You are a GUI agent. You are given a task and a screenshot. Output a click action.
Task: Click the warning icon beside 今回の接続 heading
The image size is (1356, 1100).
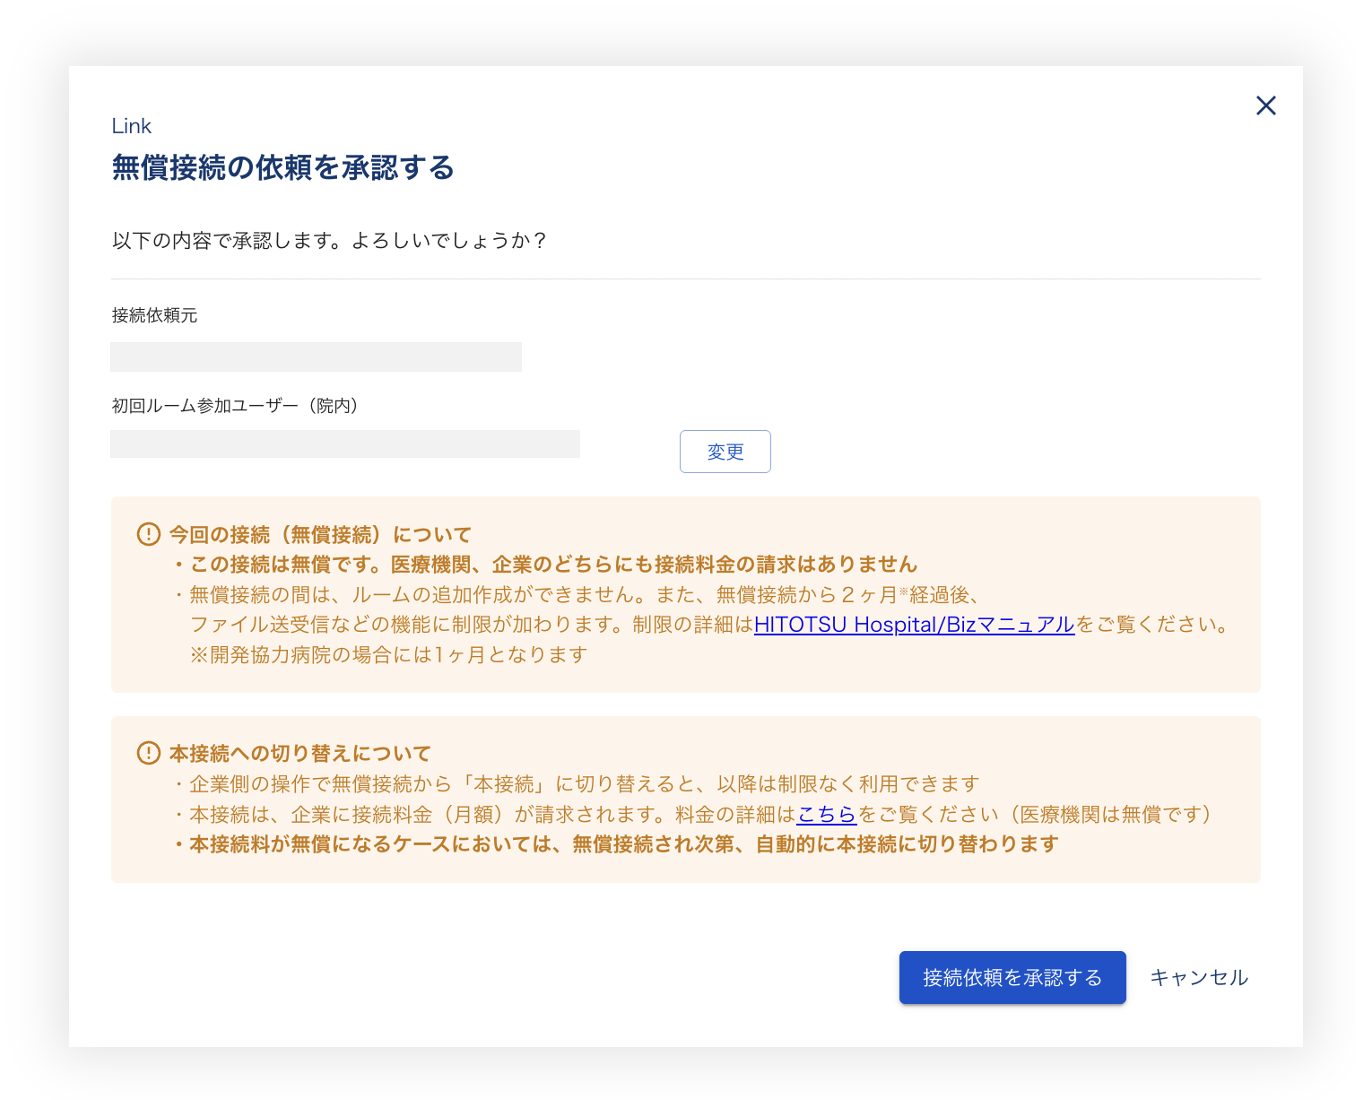(148, 534)
